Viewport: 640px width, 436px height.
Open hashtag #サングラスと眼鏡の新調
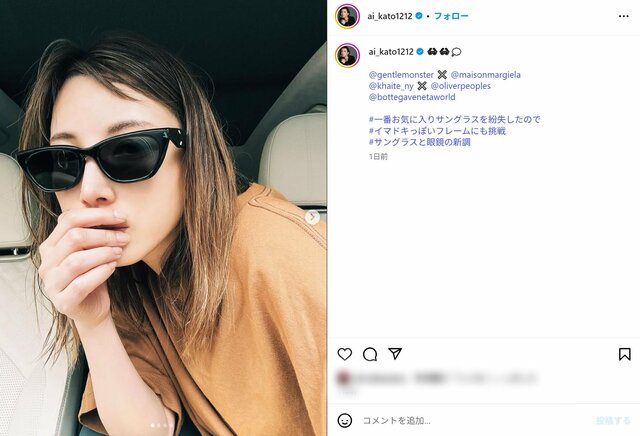click(420, 142)
